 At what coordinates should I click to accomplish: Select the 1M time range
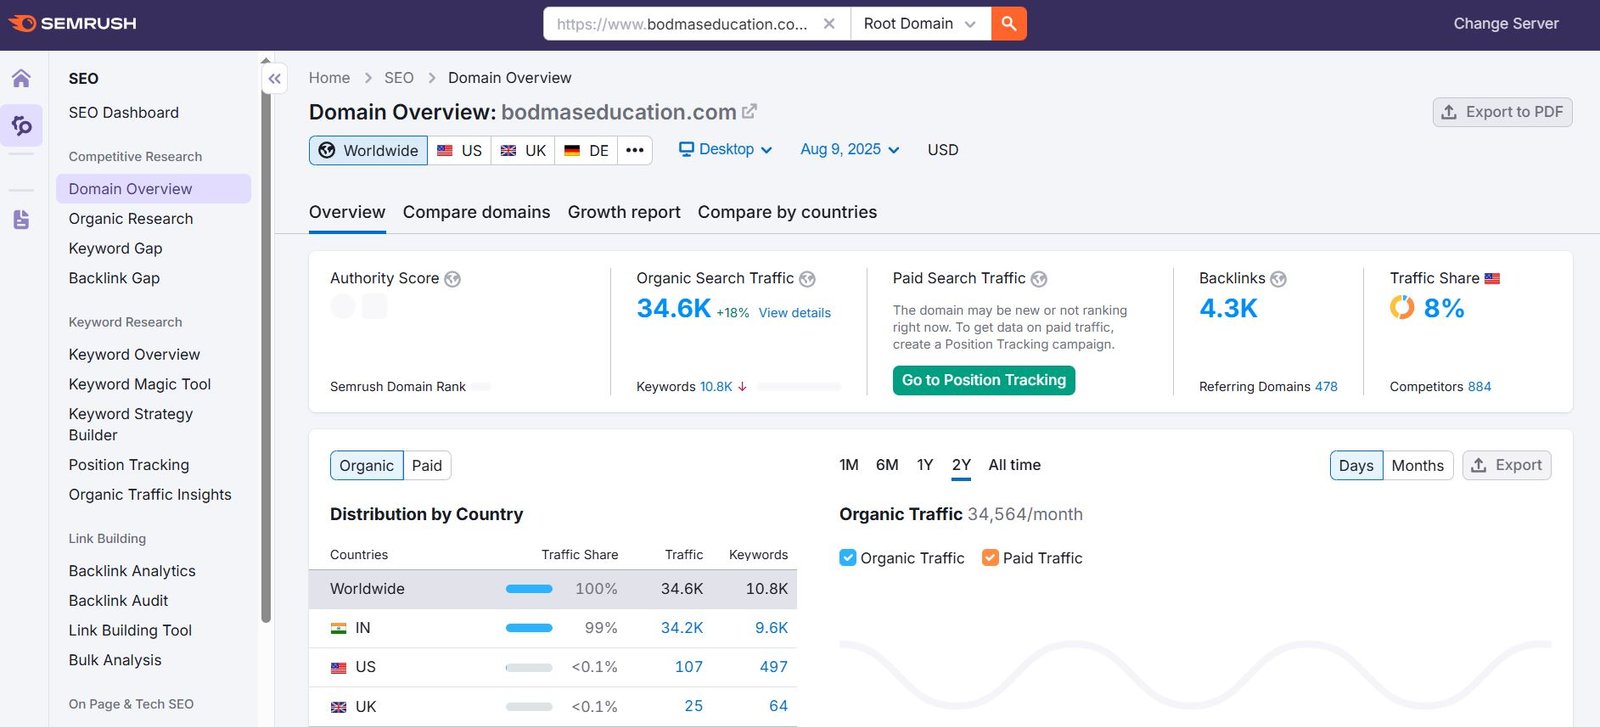[x=849, y=465]
